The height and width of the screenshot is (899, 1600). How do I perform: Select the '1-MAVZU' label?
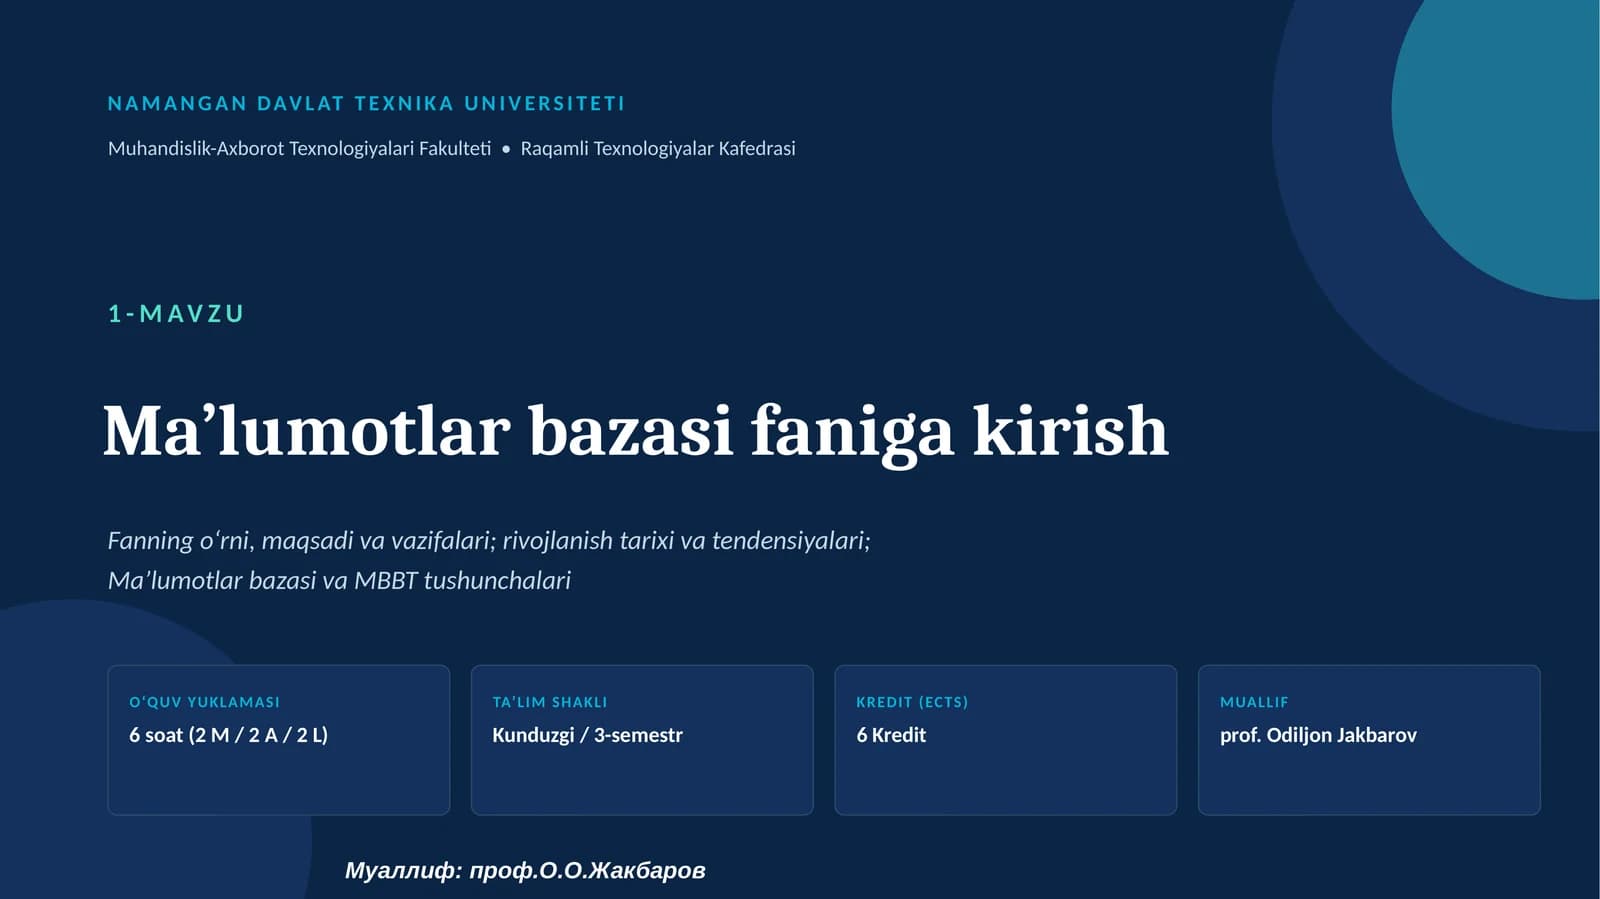(x=176, y=314)
